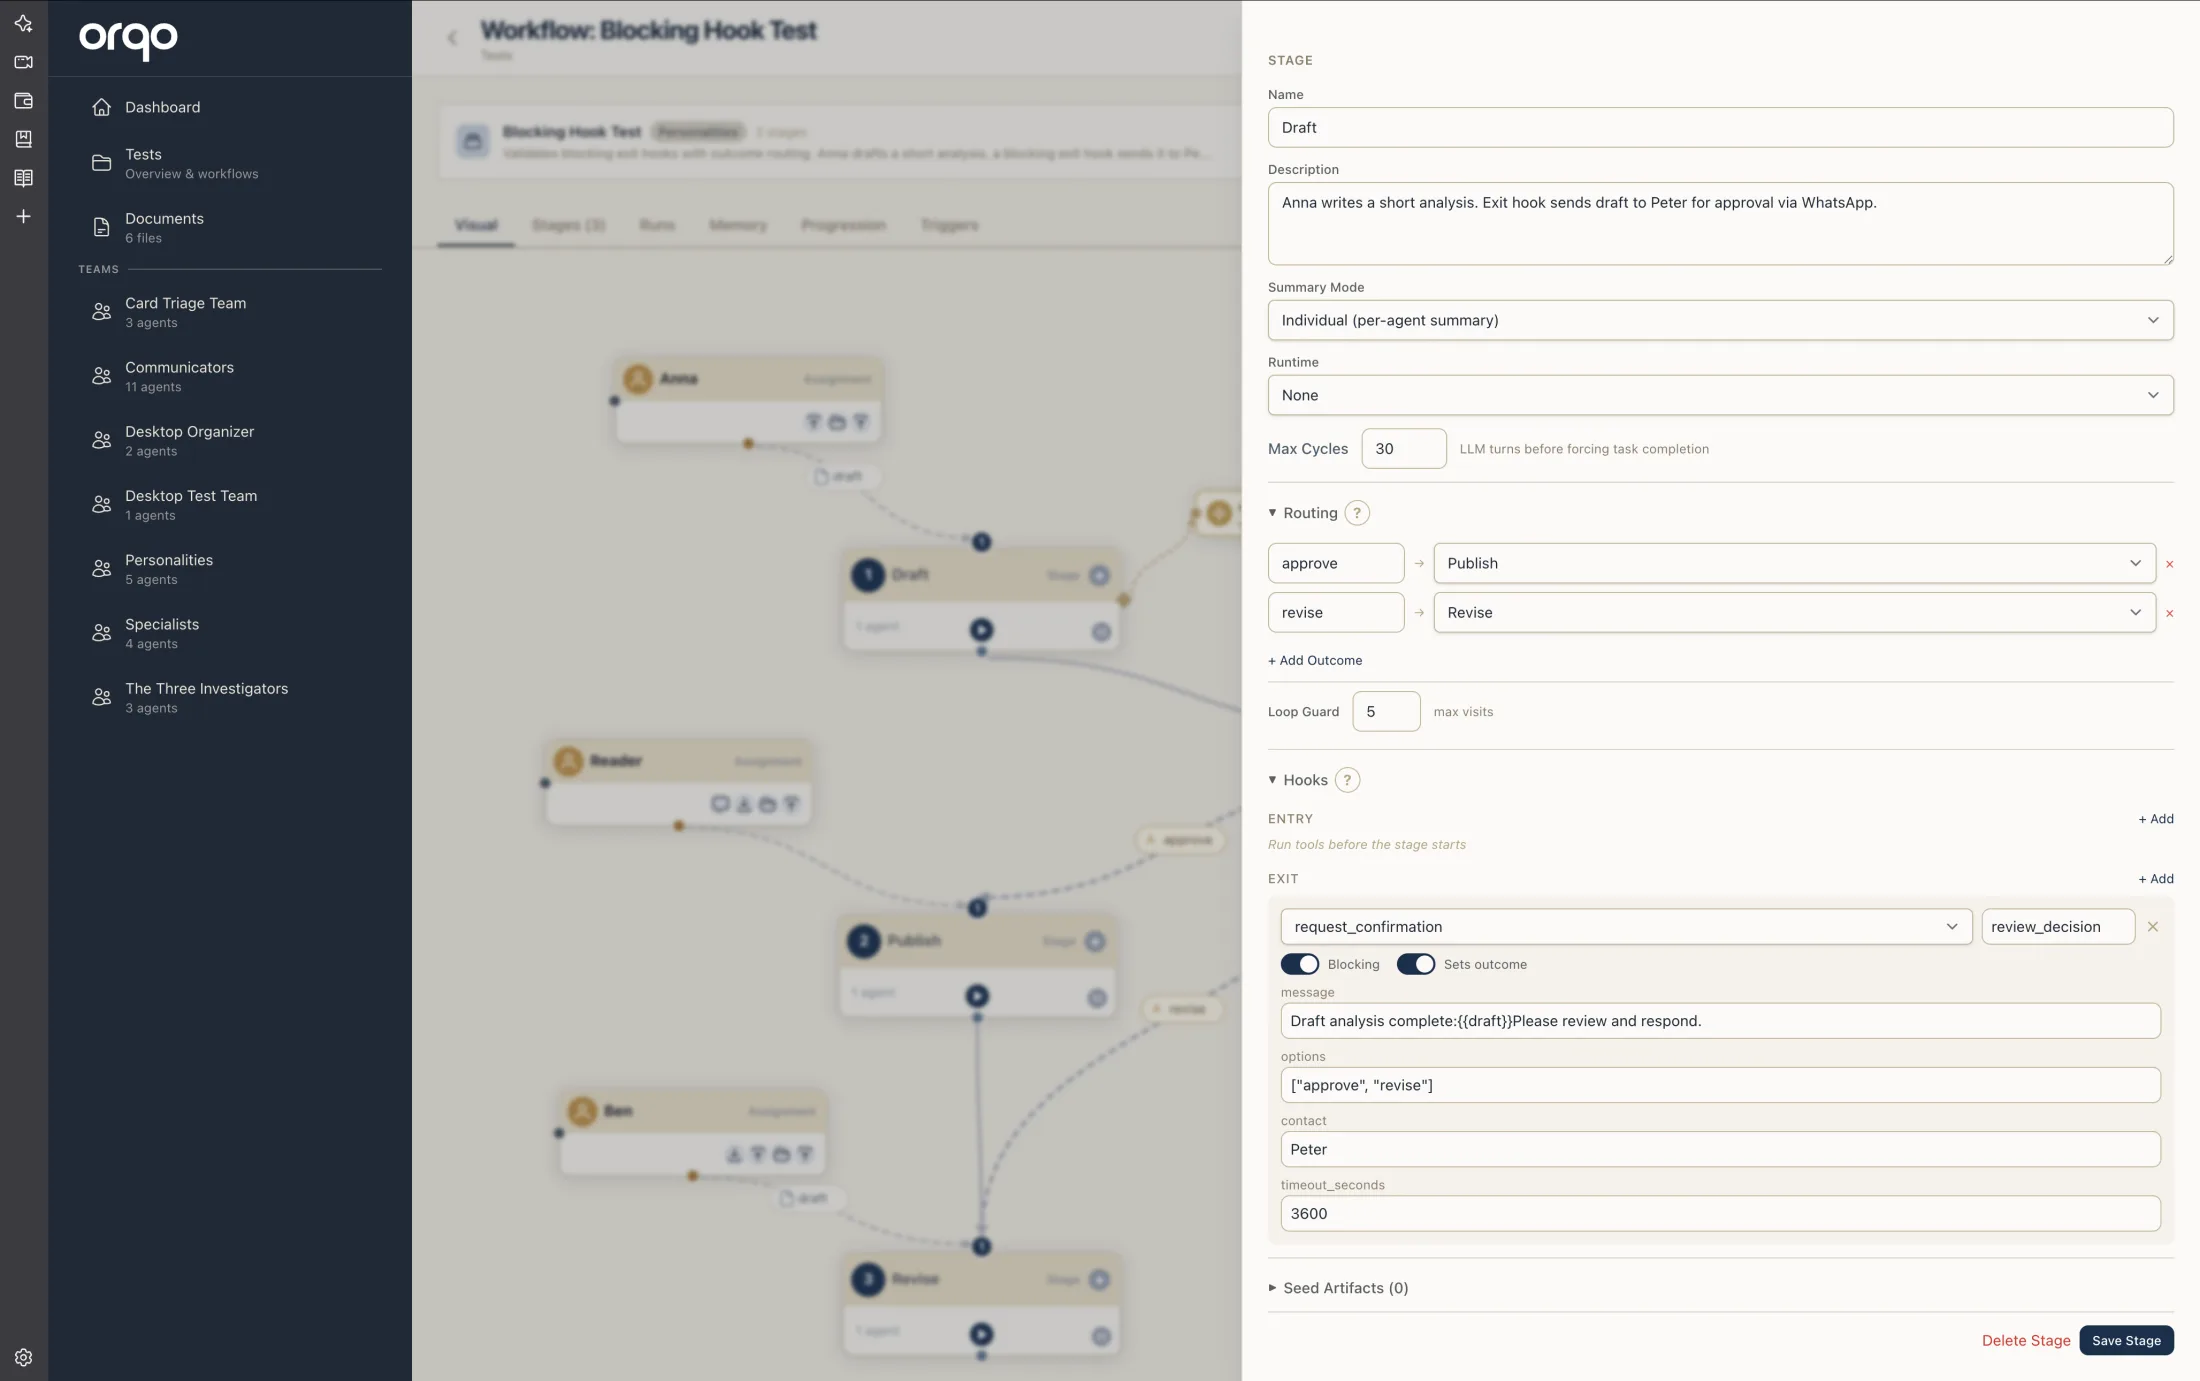Expand Seed Artifacts section
Image resolution: width=2200 pixels, height=1381 pixels.
click(1338, 1288)
